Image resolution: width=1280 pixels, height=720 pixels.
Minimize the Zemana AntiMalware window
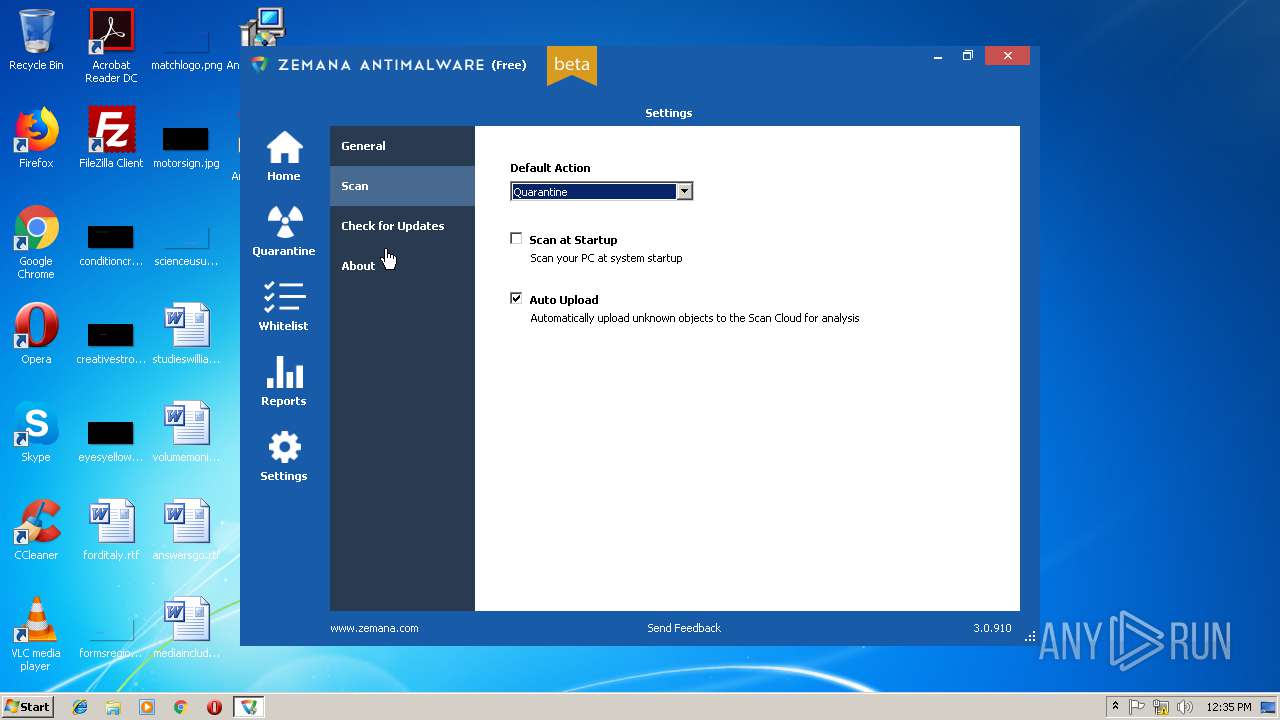coord(938,56)
